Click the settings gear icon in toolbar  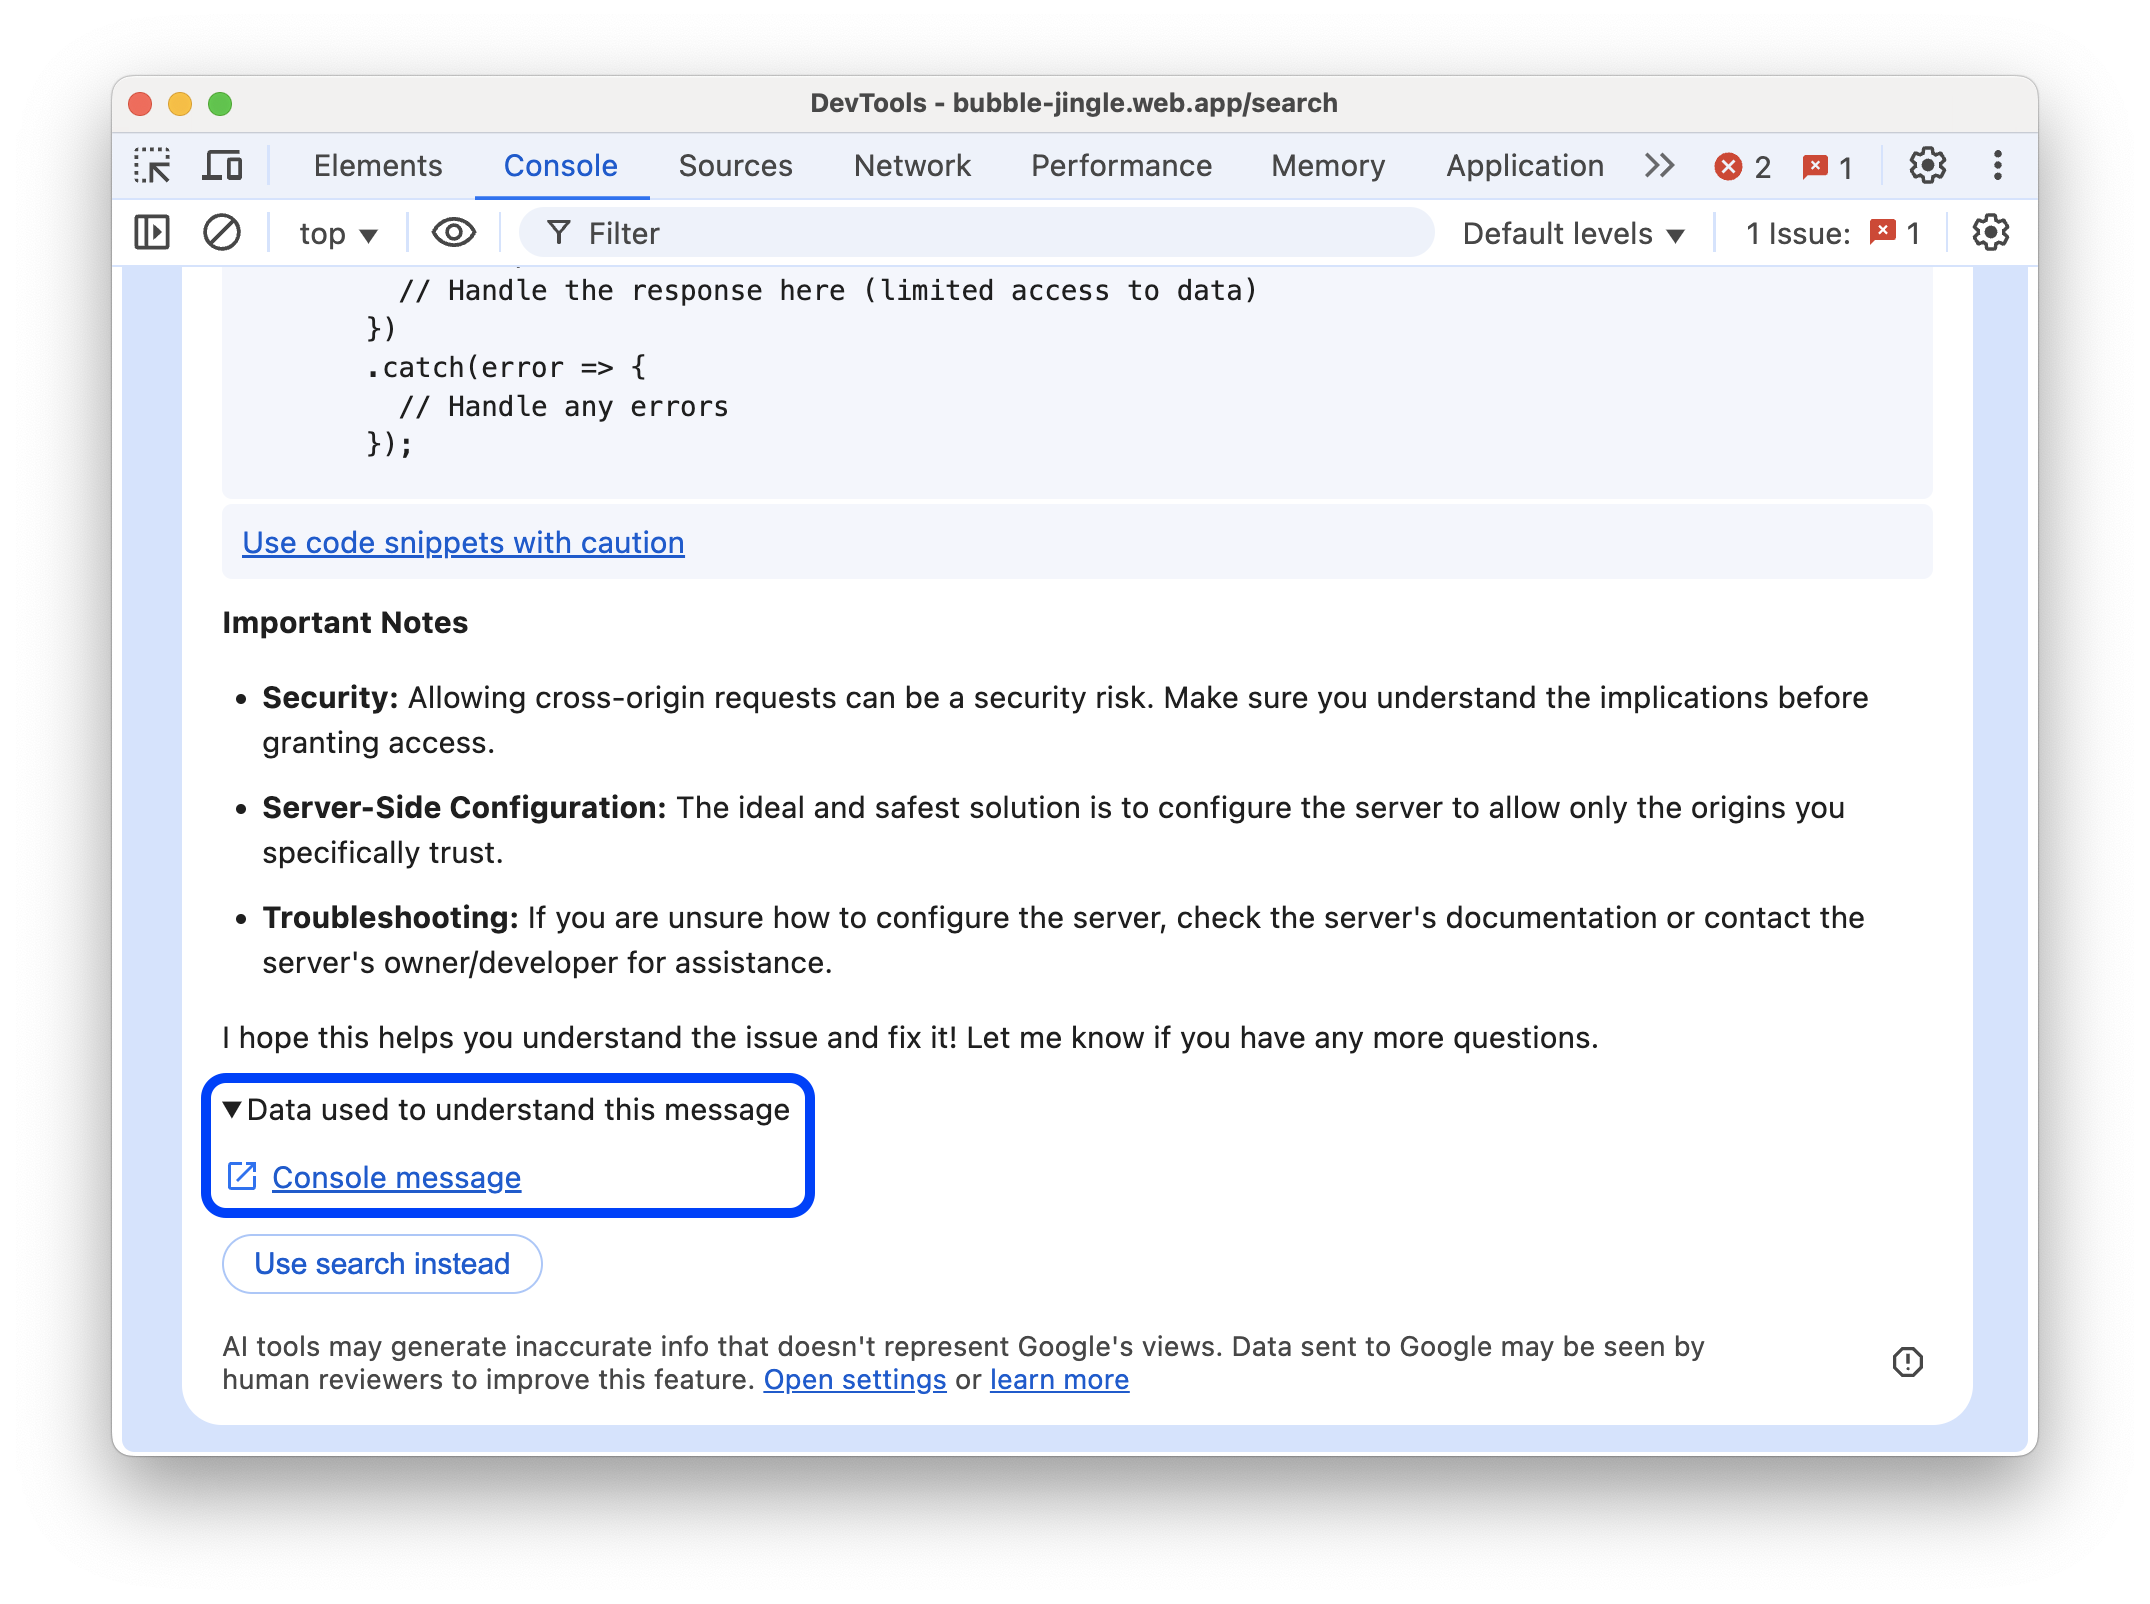[1928, 165]
